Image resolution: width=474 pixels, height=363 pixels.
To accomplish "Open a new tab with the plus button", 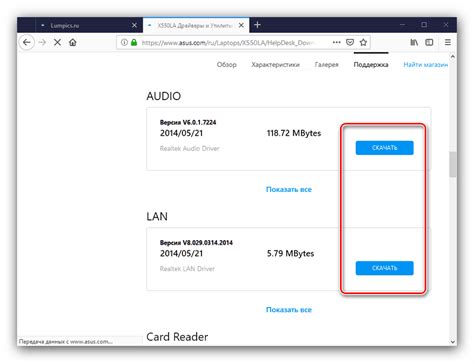I will click(x=257, y=25).
